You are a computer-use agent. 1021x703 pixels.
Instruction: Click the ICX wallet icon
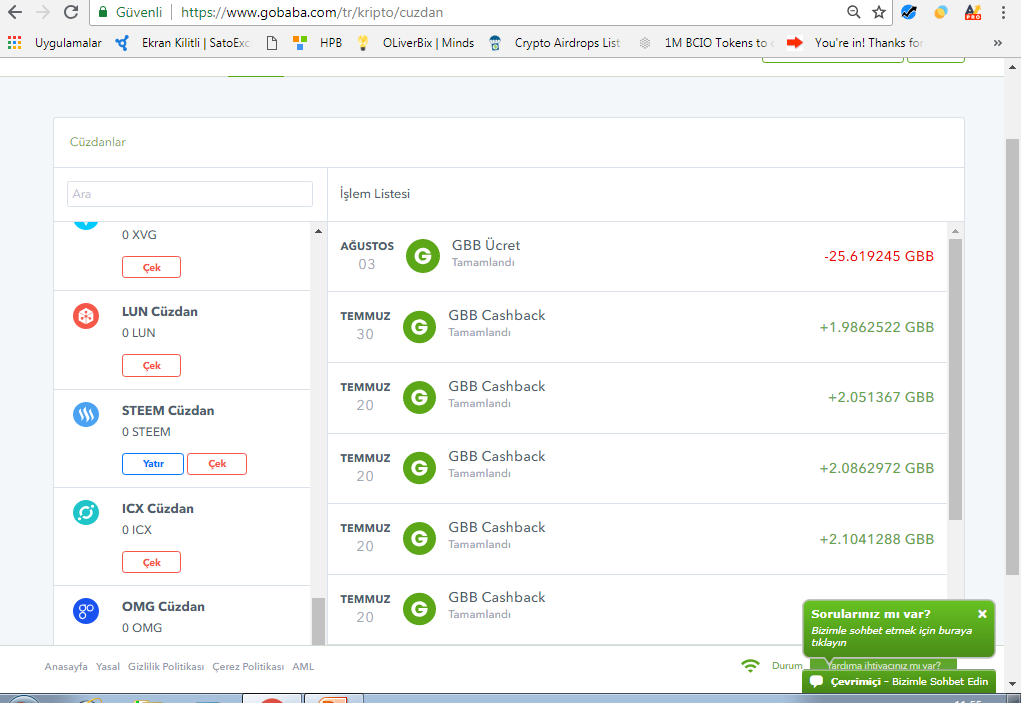click(86, 513)
